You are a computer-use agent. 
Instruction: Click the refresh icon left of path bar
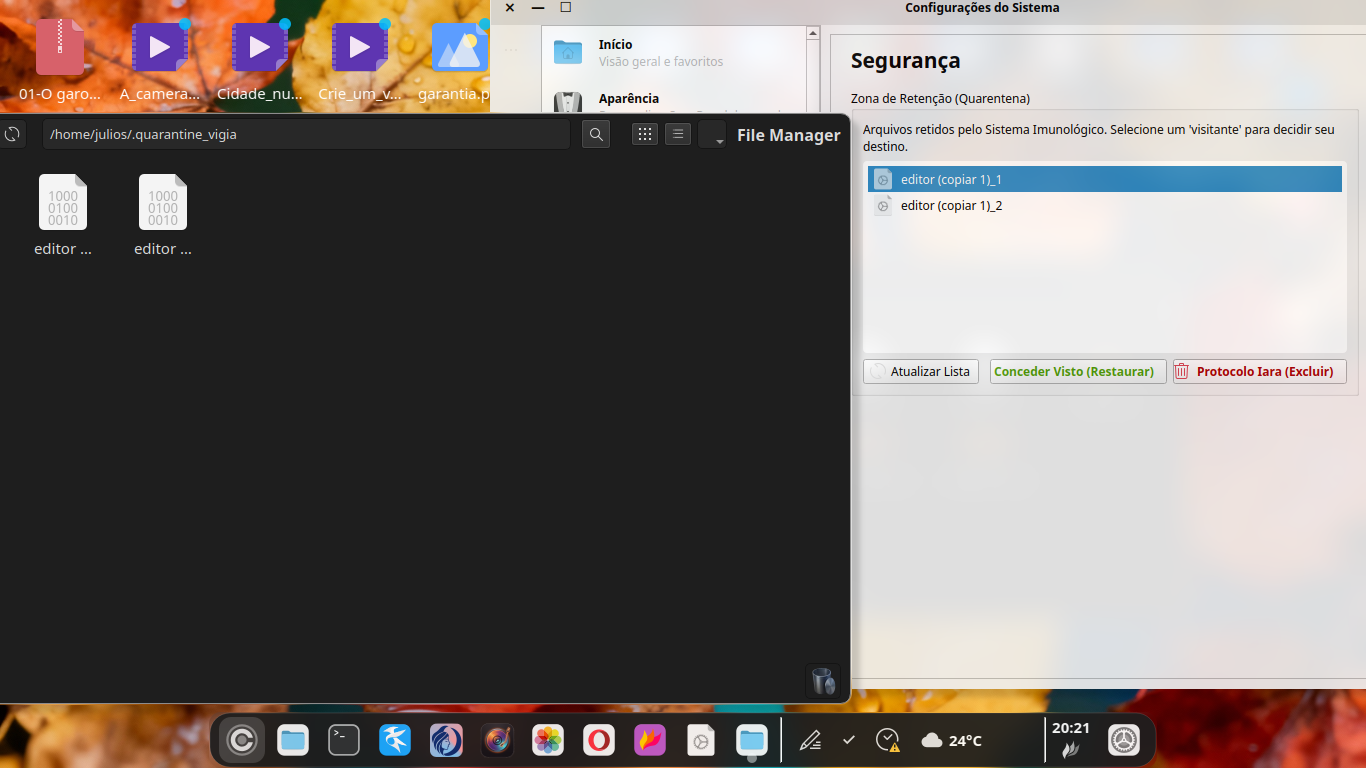12,134
